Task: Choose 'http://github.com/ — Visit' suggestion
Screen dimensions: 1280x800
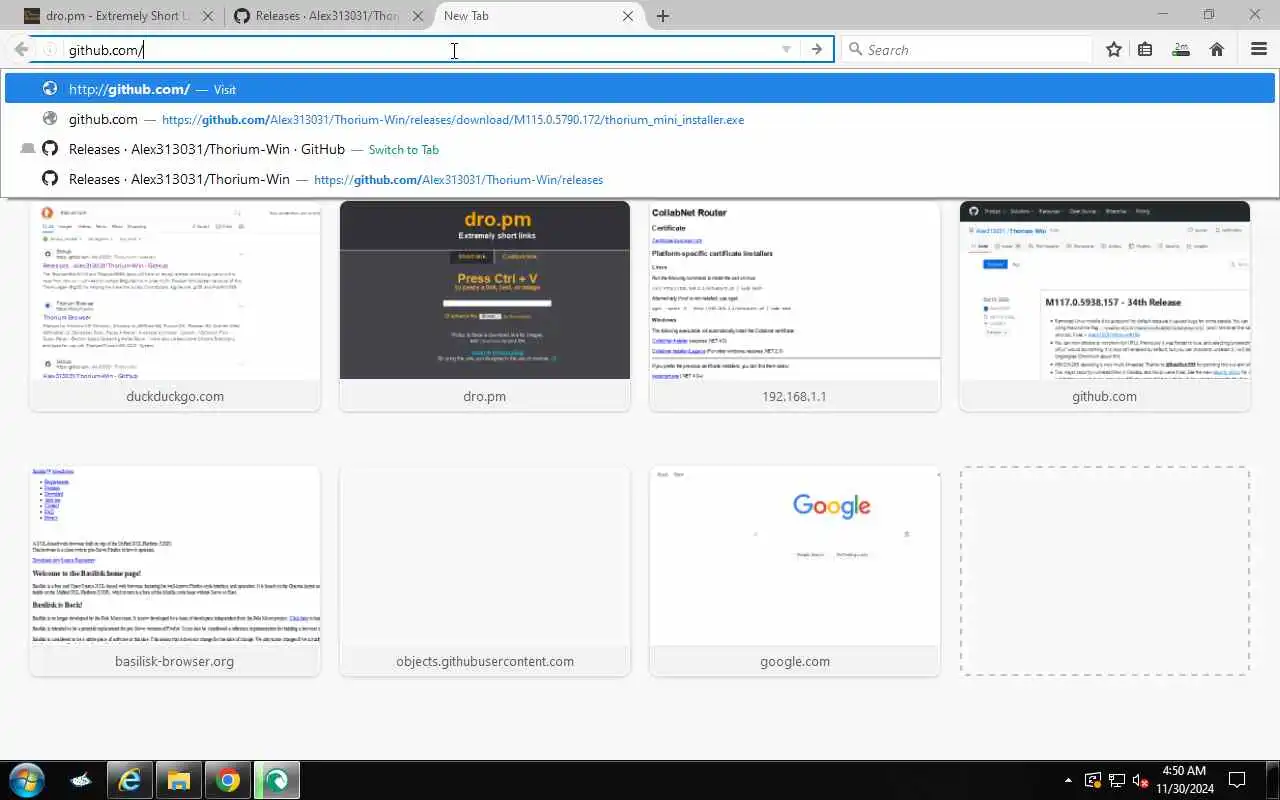Action: point(640,89)
